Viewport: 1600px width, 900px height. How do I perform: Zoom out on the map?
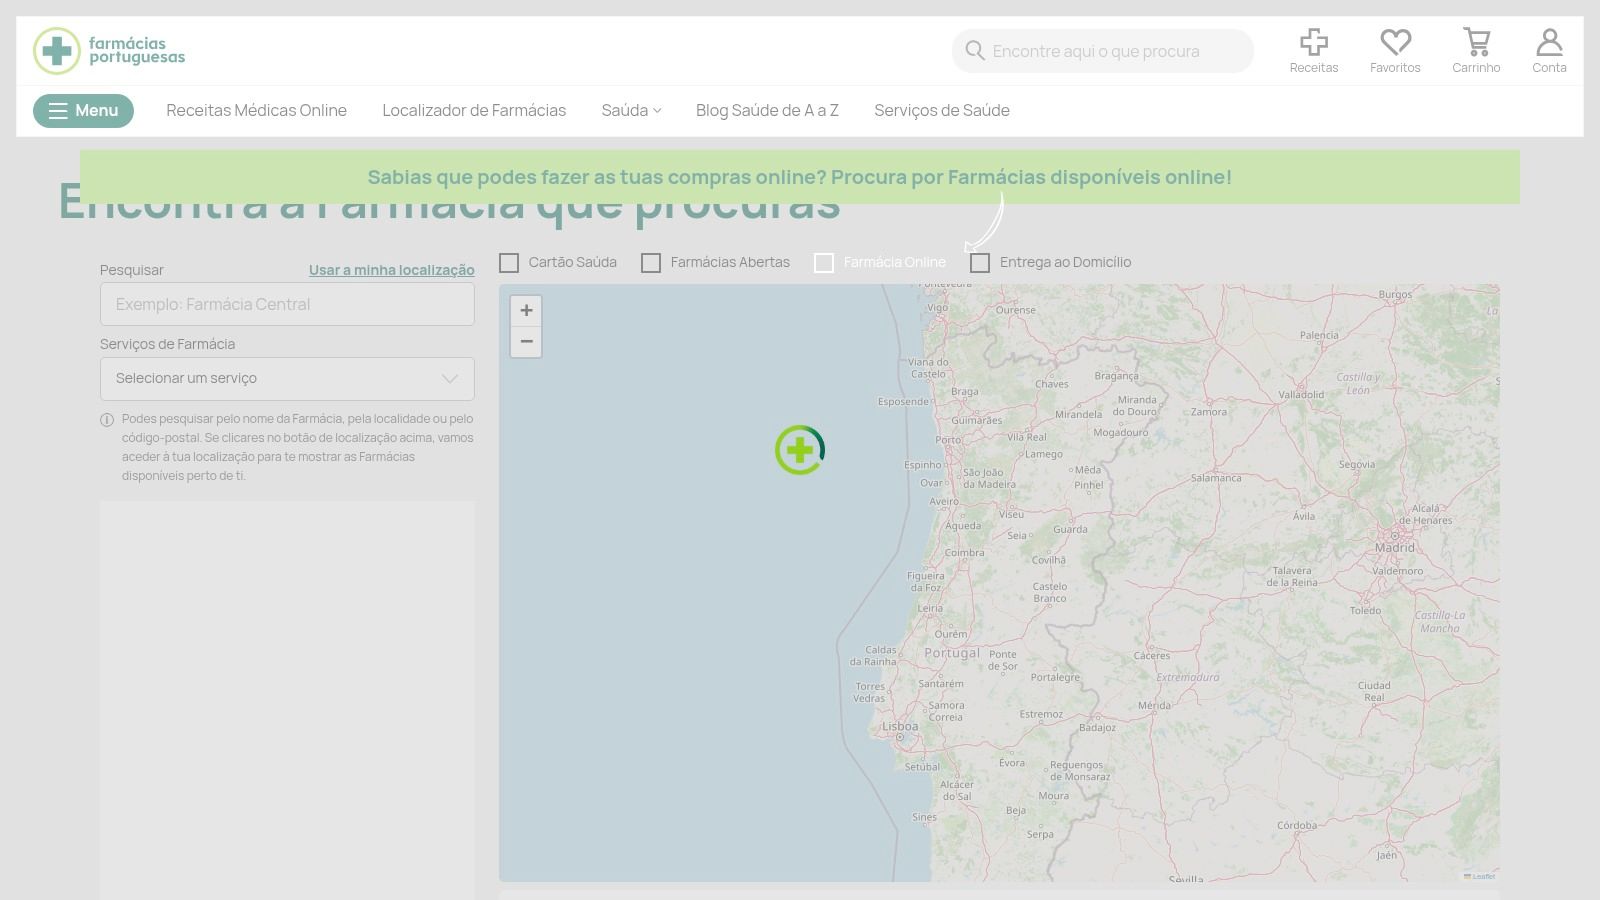pyautogui.click(x=526, y=341)
